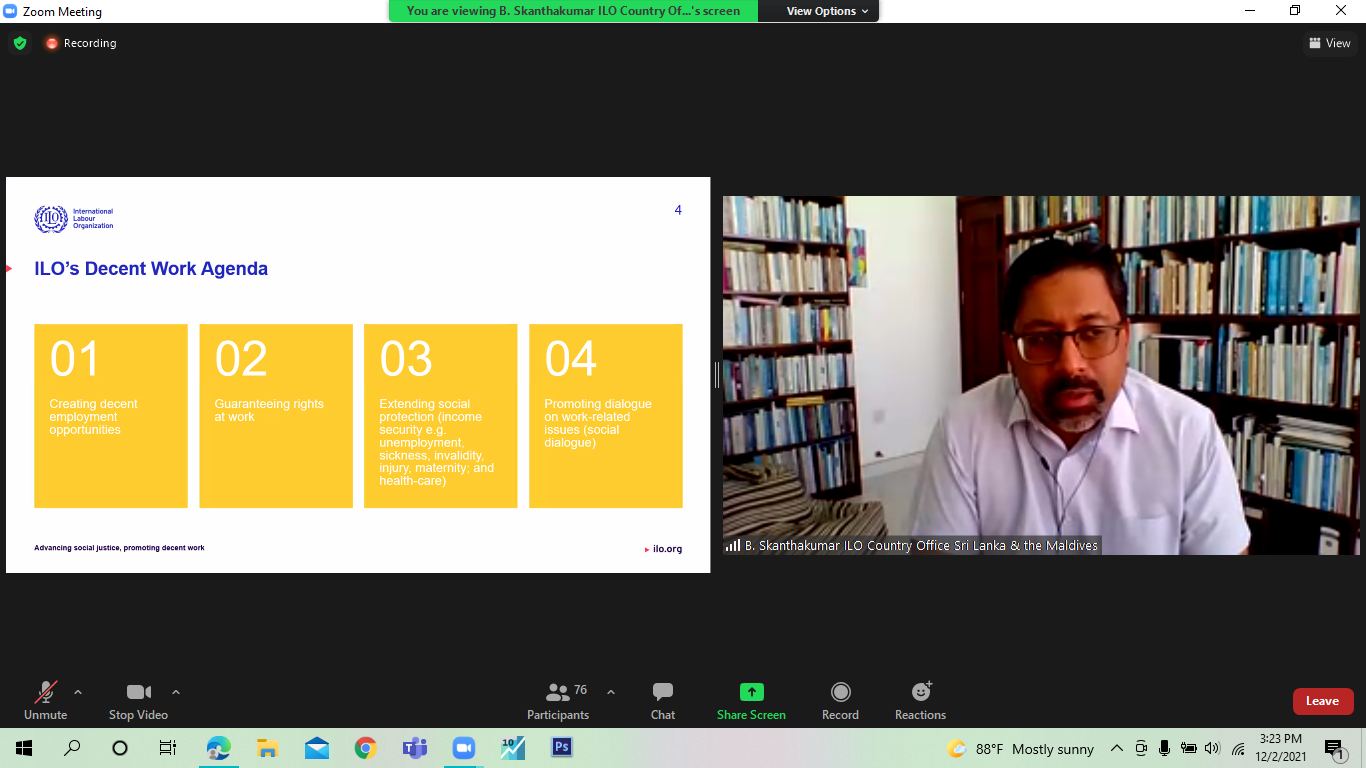Open the chart app icon on taskbar
1366x768 pixels.
[513, 748]
